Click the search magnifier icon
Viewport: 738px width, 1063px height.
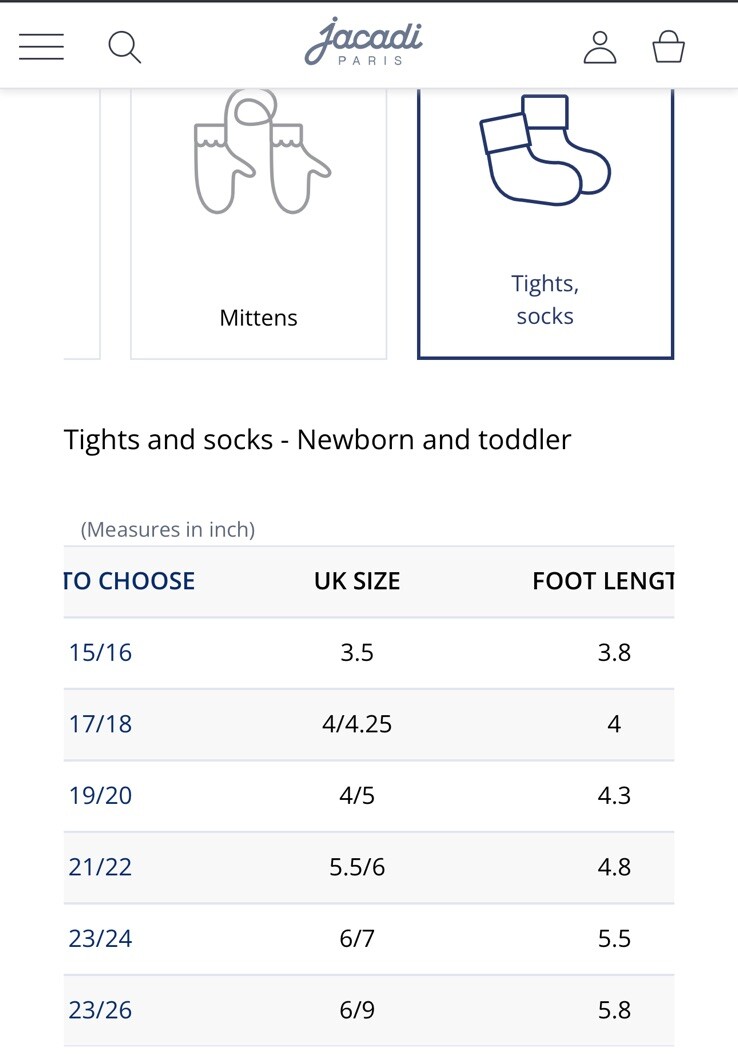[125, 47]
